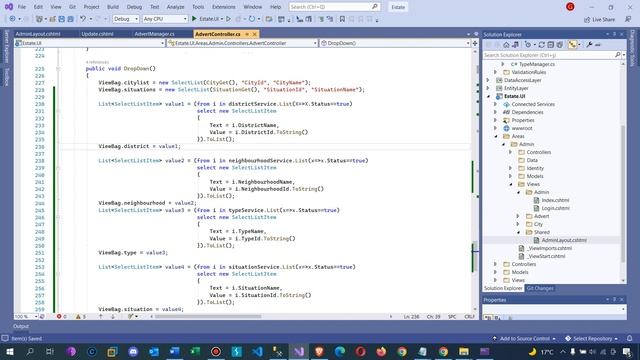The image size is (640, 360).
Task: Click notifications bell in status bar
Action: pos(630,338)
